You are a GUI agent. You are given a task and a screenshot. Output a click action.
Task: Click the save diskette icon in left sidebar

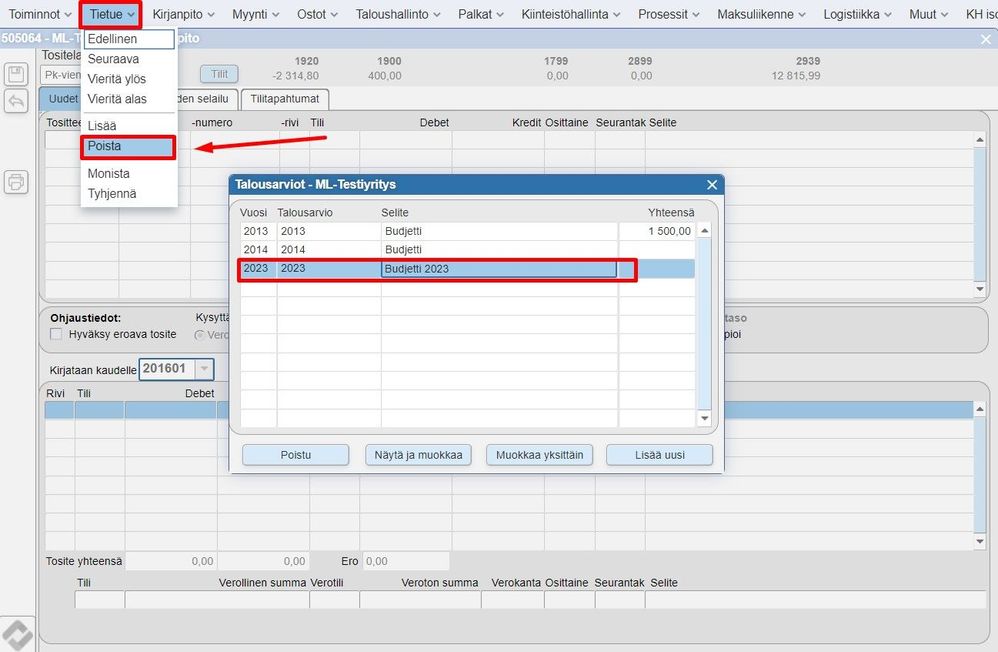[x=16, y=74]
